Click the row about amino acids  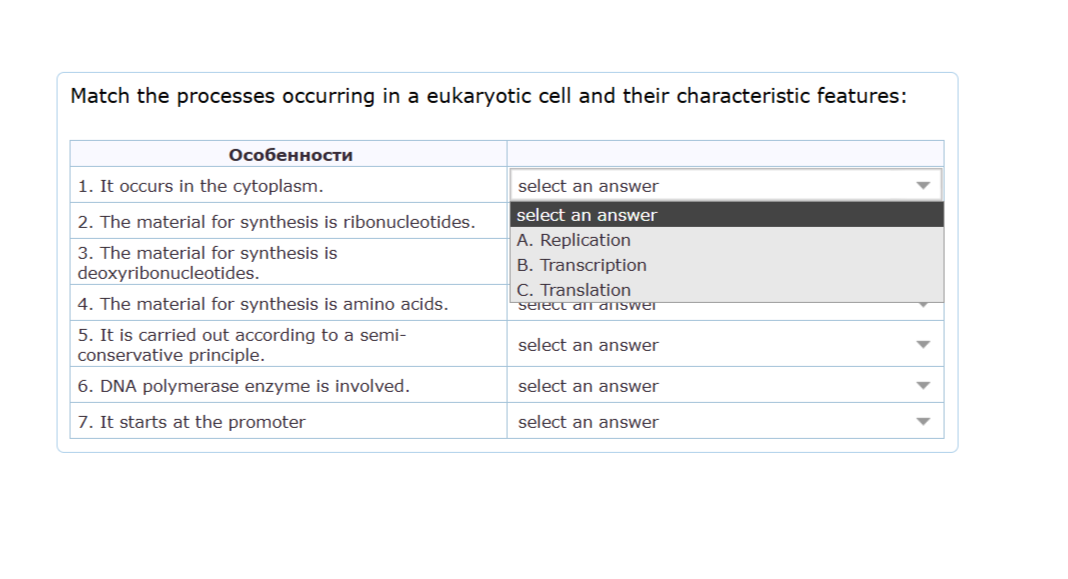pos(288,303)
